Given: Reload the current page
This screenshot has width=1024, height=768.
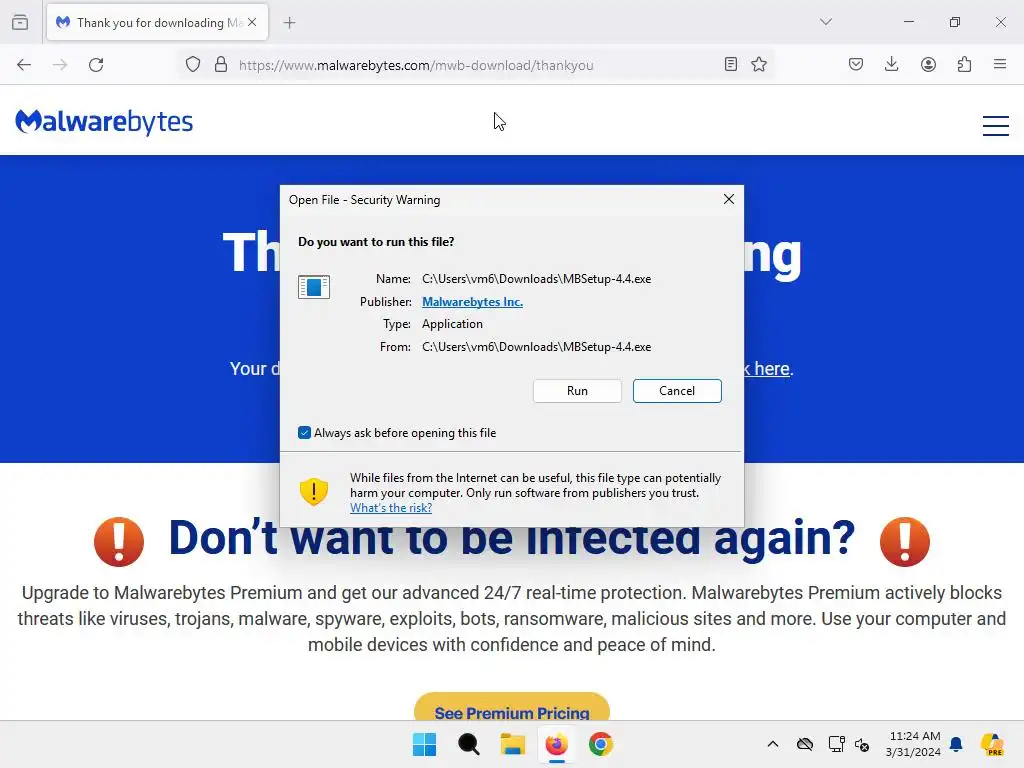Looking at the screenshot, I should point(96,65).
